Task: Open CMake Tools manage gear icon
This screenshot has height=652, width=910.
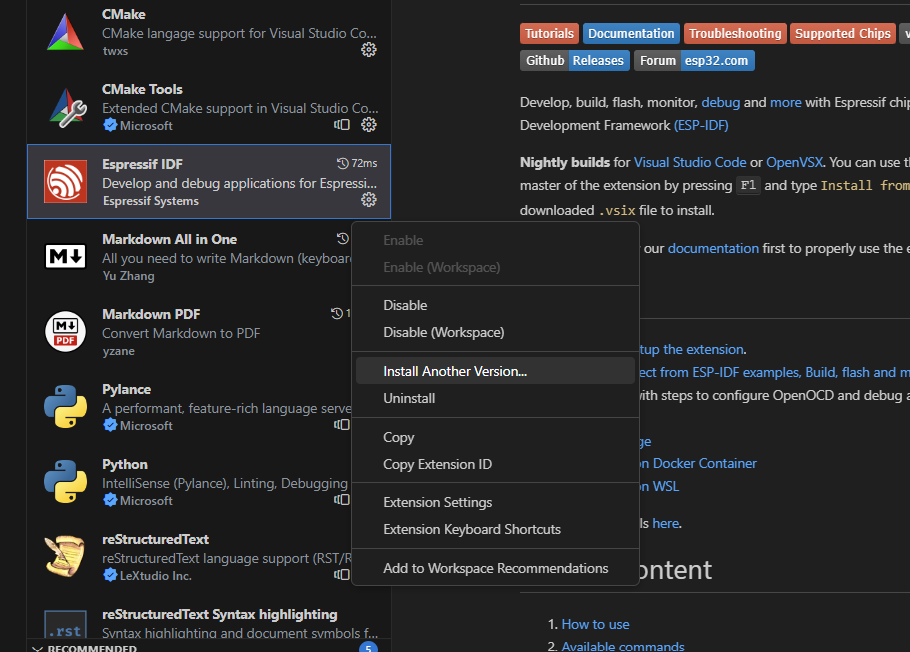Action: (369, 125)
